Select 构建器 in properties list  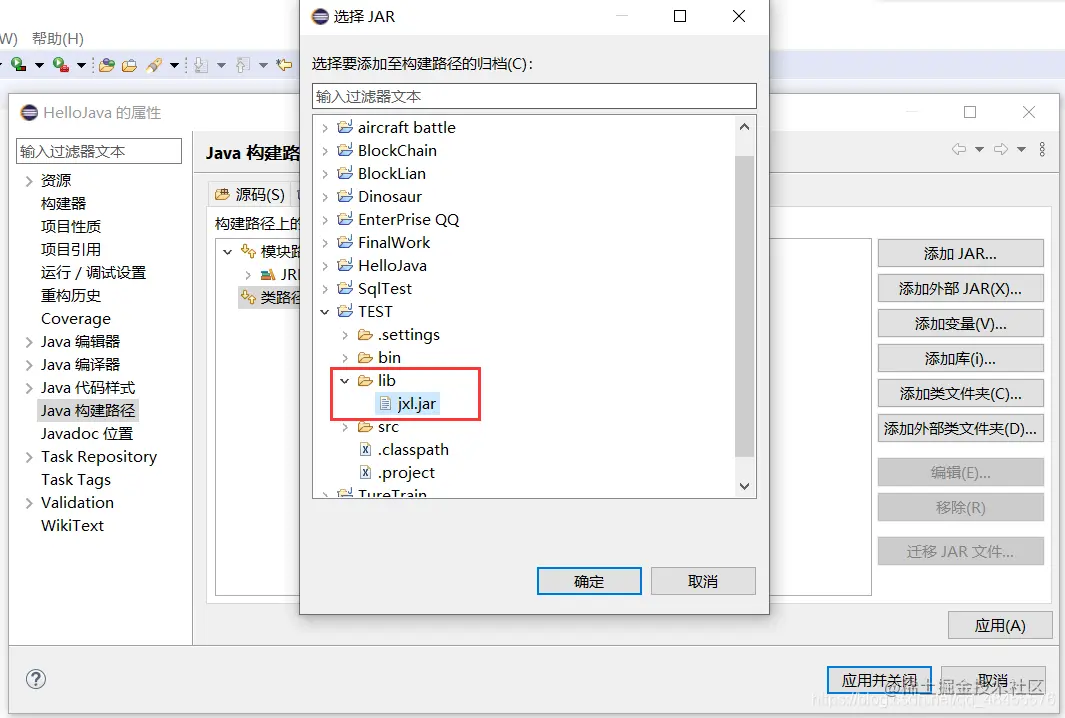tap(63, 204)
